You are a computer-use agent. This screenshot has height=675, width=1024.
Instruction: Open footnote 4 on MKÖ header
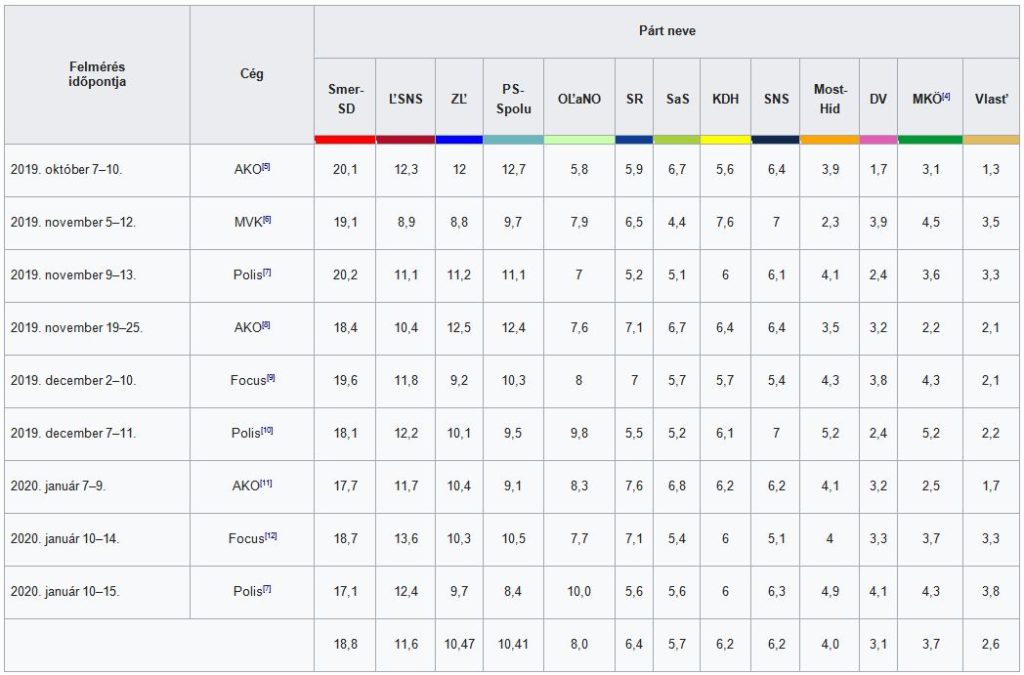click(x=945, y=96)
